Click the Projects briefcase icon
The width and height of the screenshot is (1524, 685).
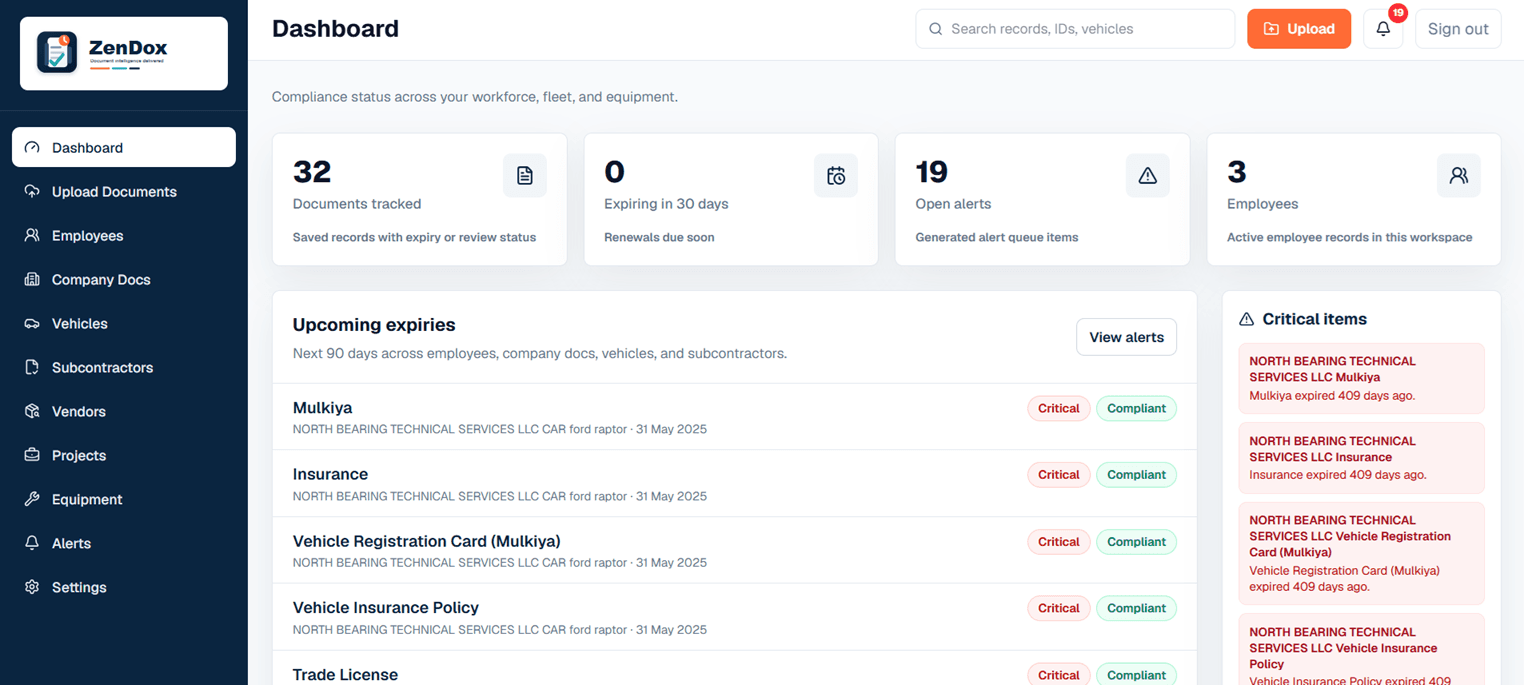tap(32, 455)
